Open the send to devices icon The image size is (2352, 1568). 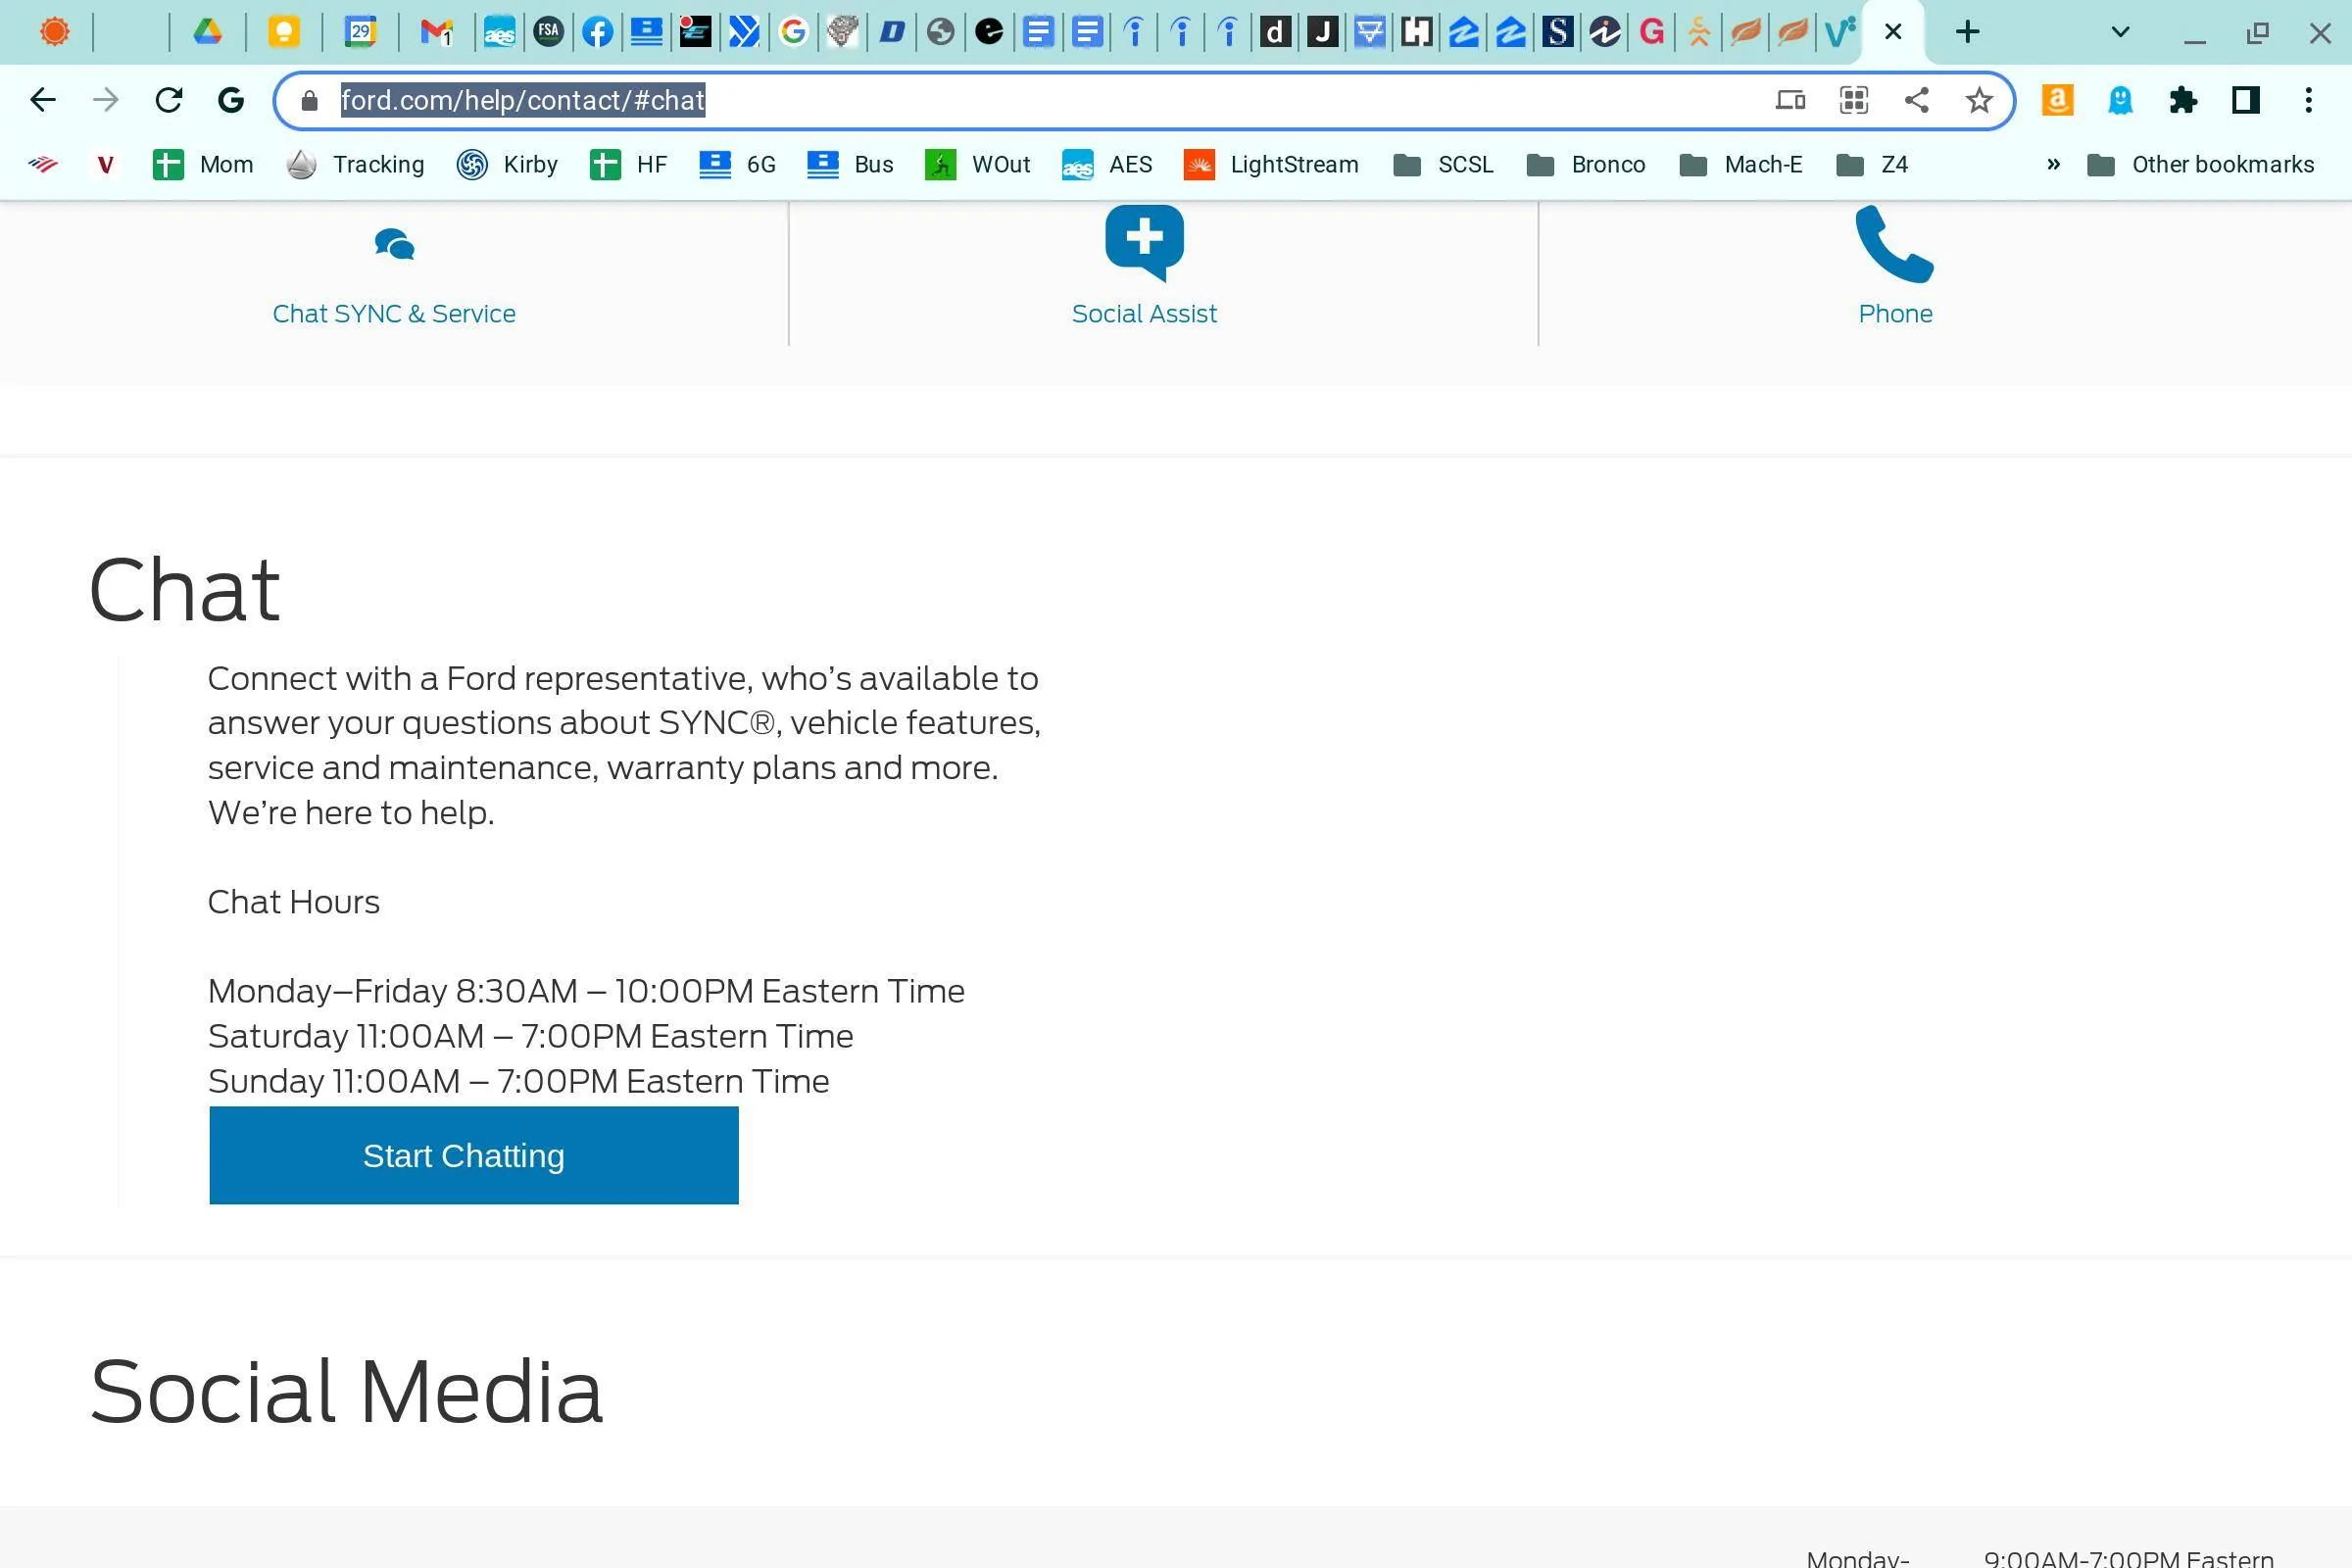click(x=1790, y=100)
